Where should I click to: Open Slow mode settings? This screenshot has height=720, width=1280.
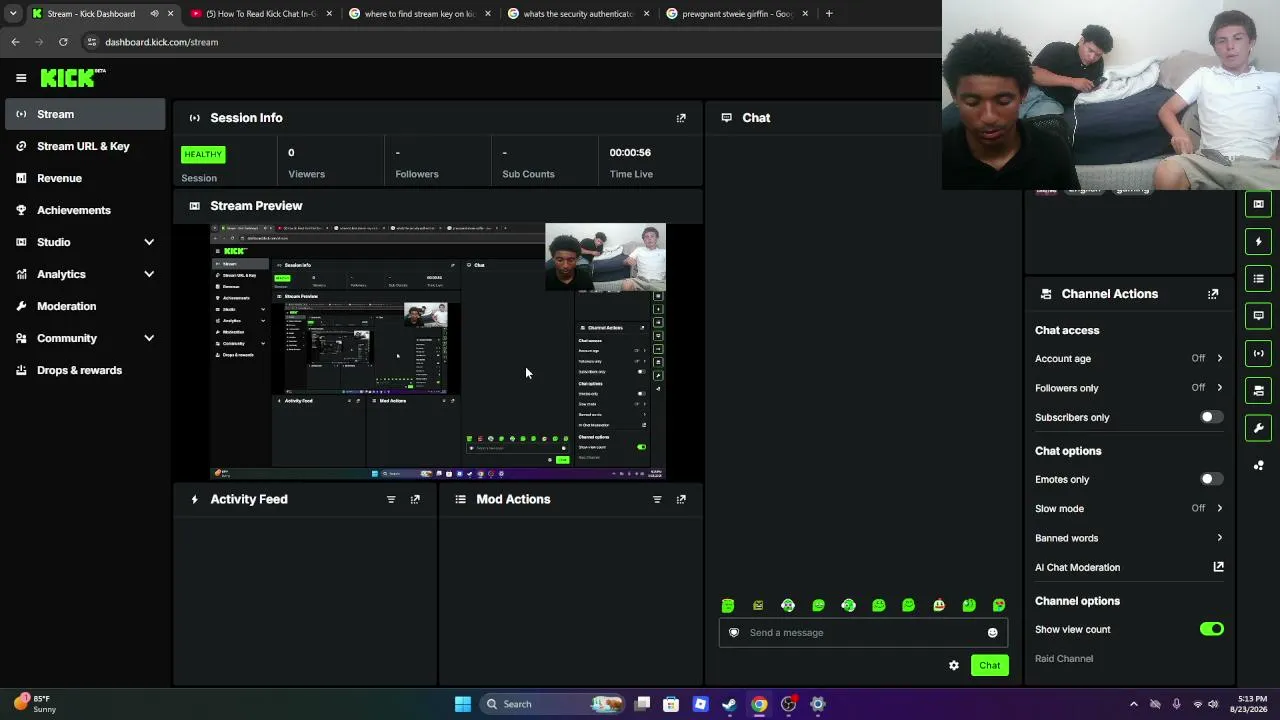tap(1129, 508)
